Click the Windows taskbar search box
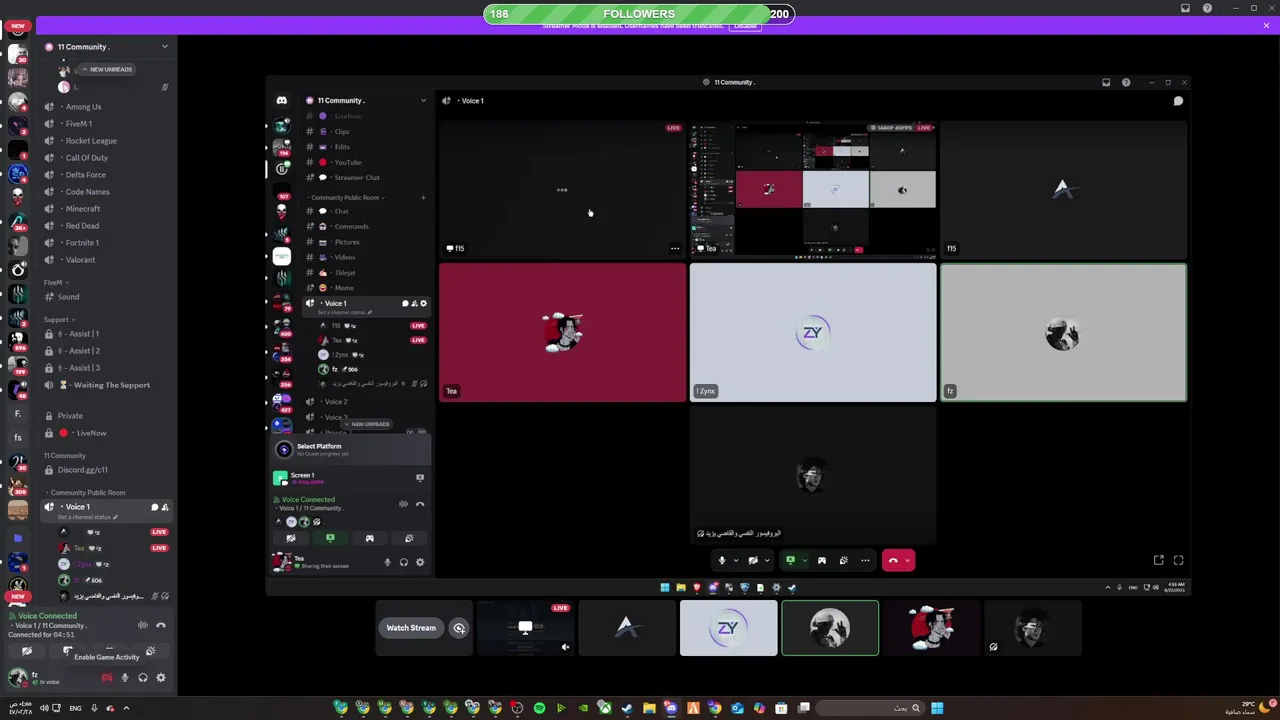This screenshot has height=720, width=1280. coord(872,708)
